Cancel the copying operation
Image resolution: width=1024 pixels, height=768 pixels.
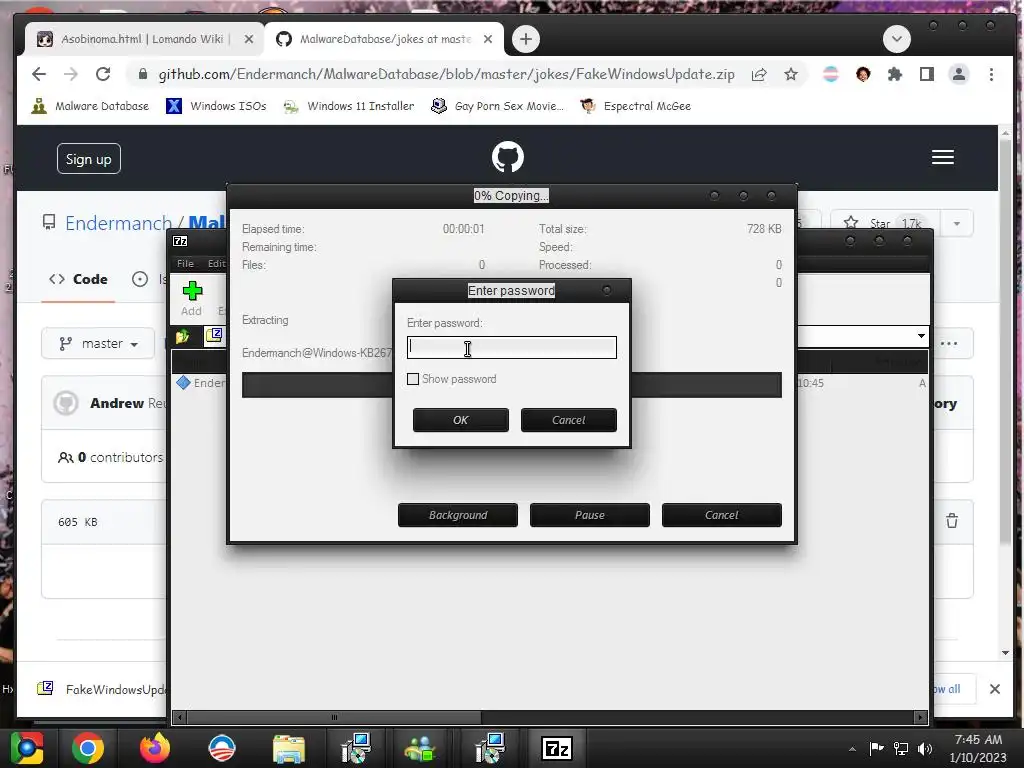722,515
